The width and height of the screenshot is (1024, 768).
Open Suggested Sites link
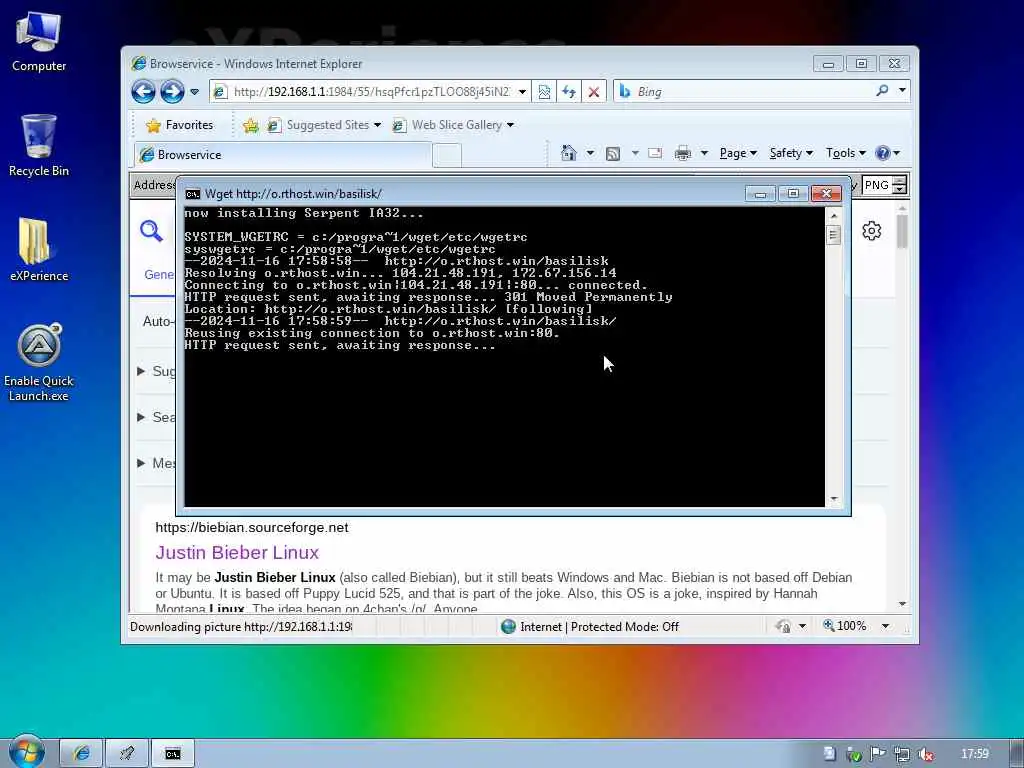[324, 125]
